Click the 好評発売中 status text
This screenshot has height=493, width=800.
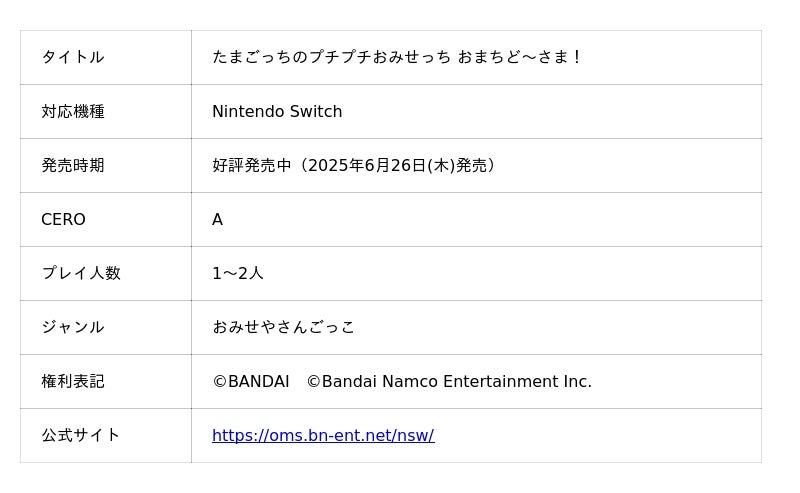coord(251,166)
